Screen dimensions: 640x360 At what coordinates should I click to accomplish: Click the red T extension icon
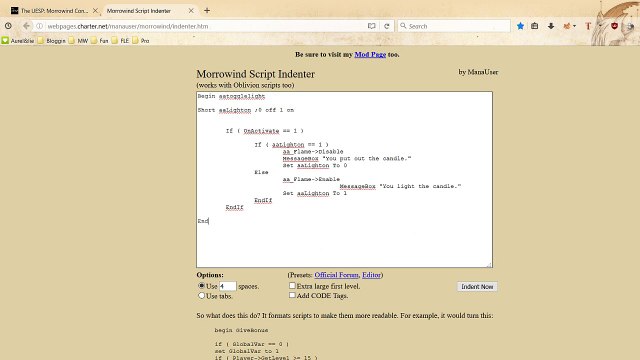tap(588, 26)
